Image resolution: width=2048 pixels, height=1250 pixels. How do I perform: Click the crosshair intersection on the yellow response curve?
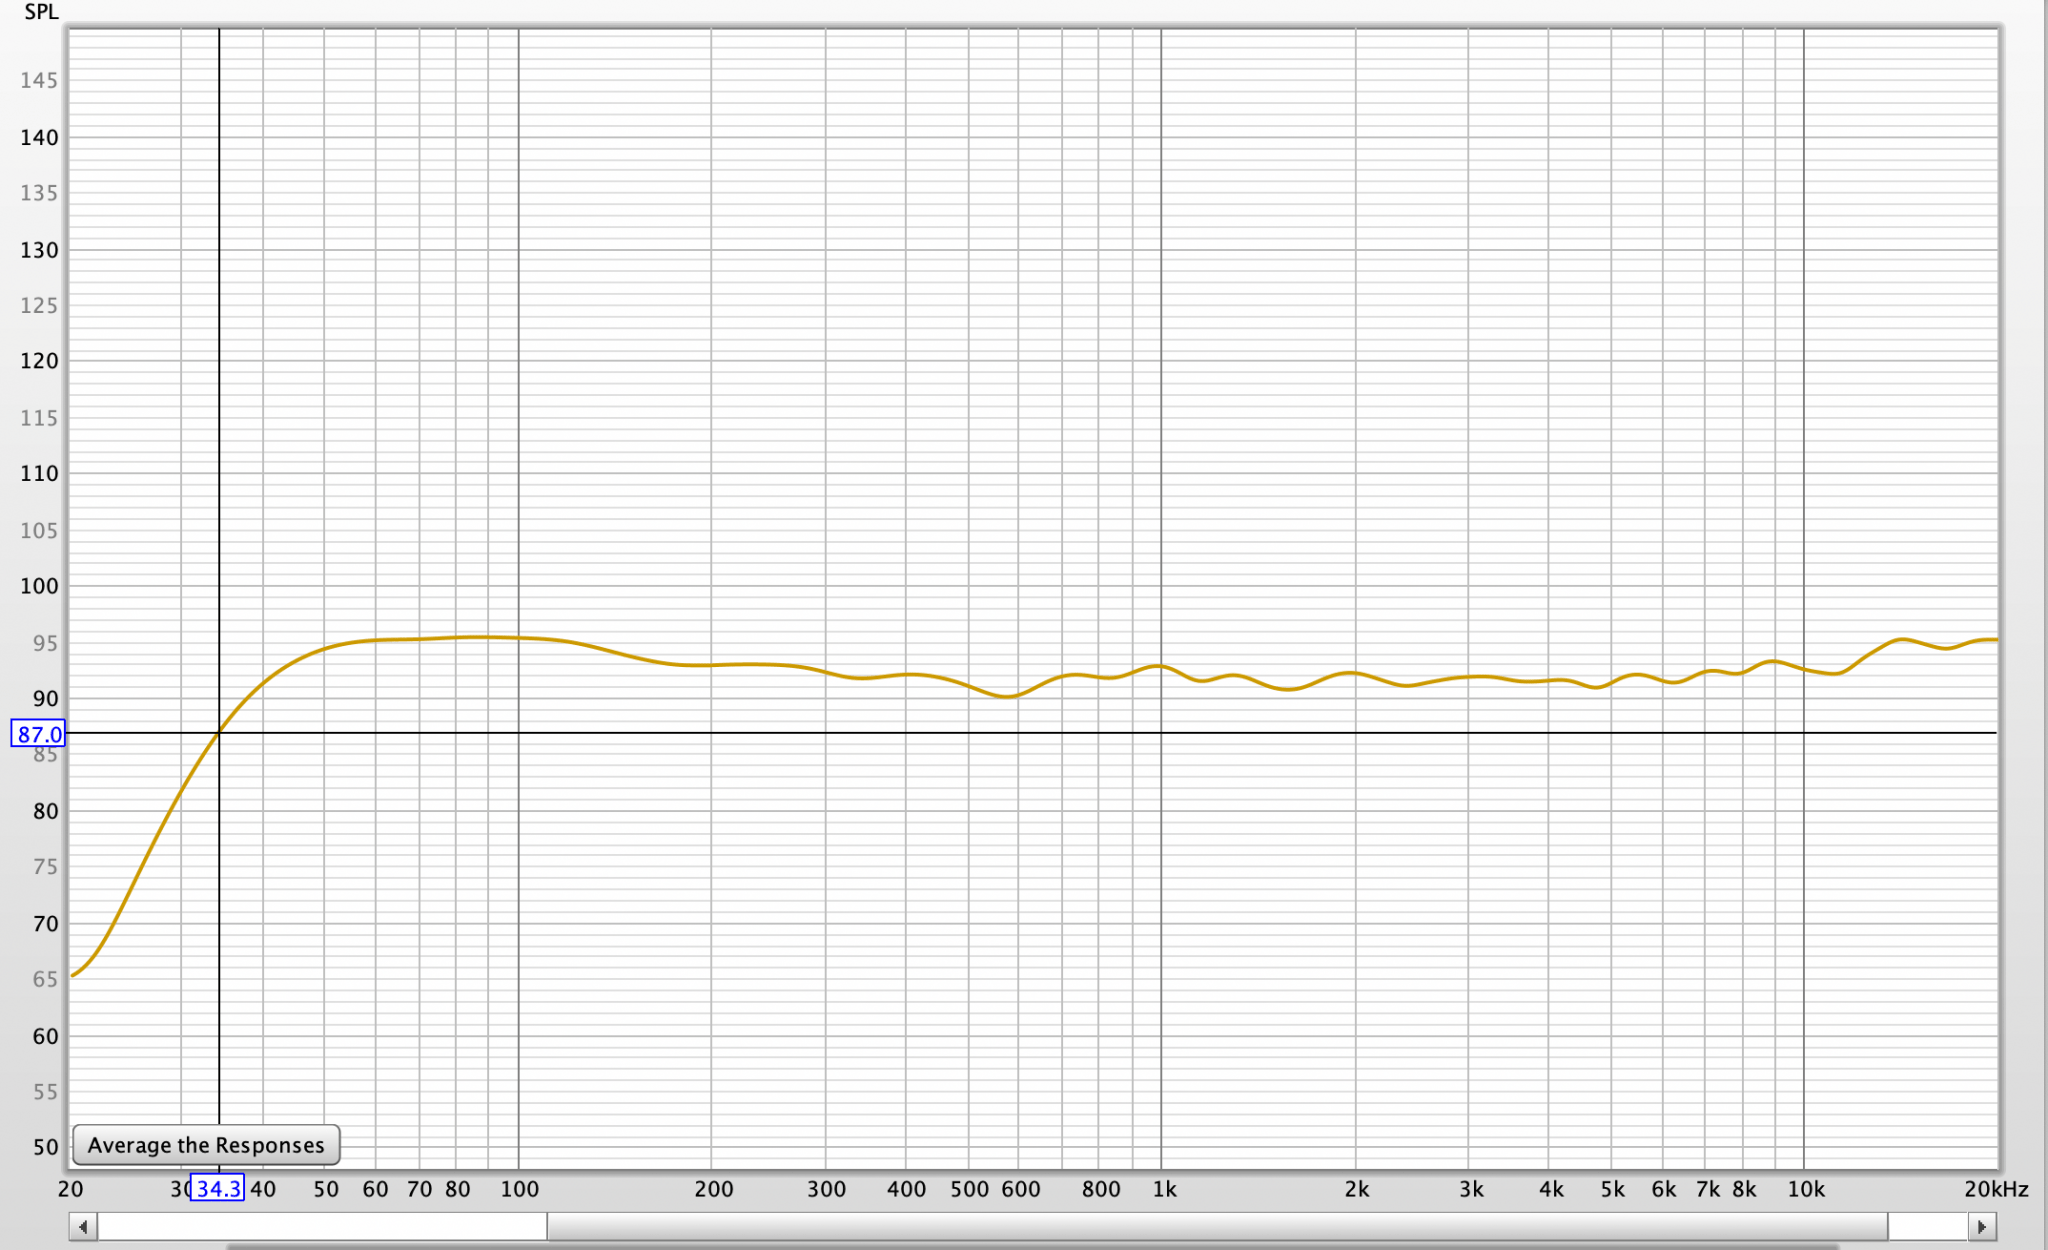tap(219, 733)
